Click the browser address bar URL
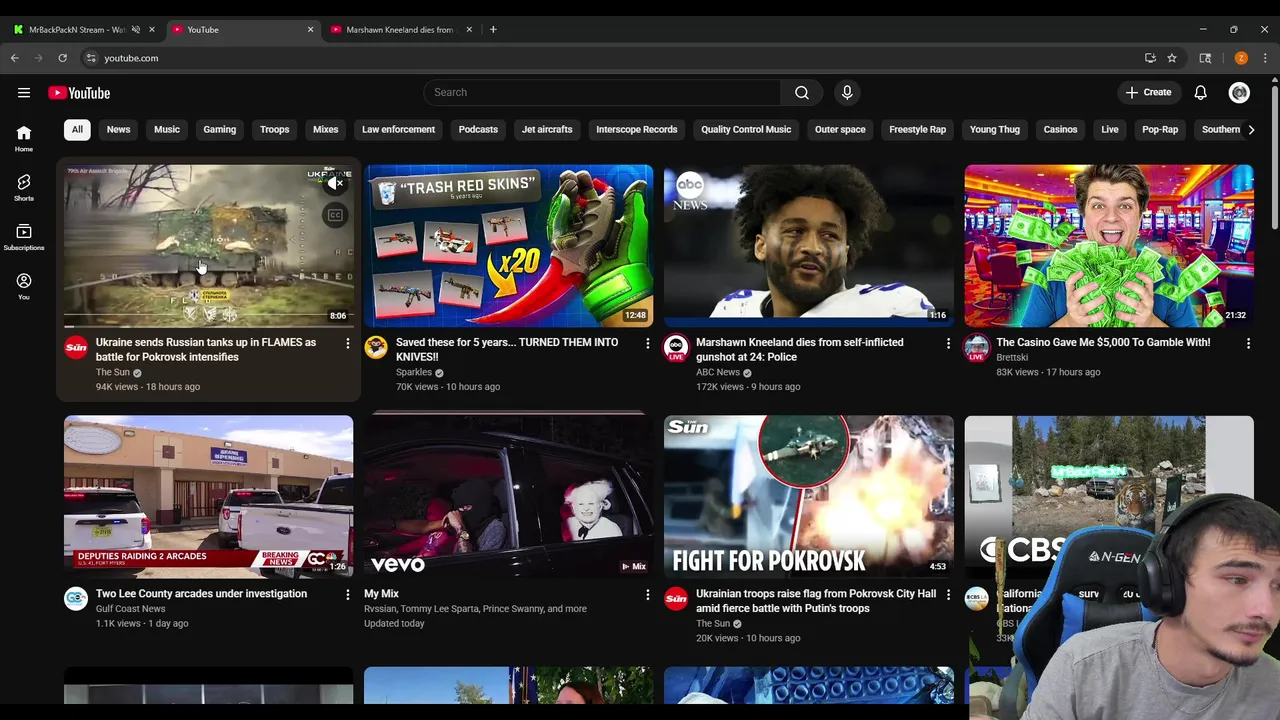 (x=131, y=58)
